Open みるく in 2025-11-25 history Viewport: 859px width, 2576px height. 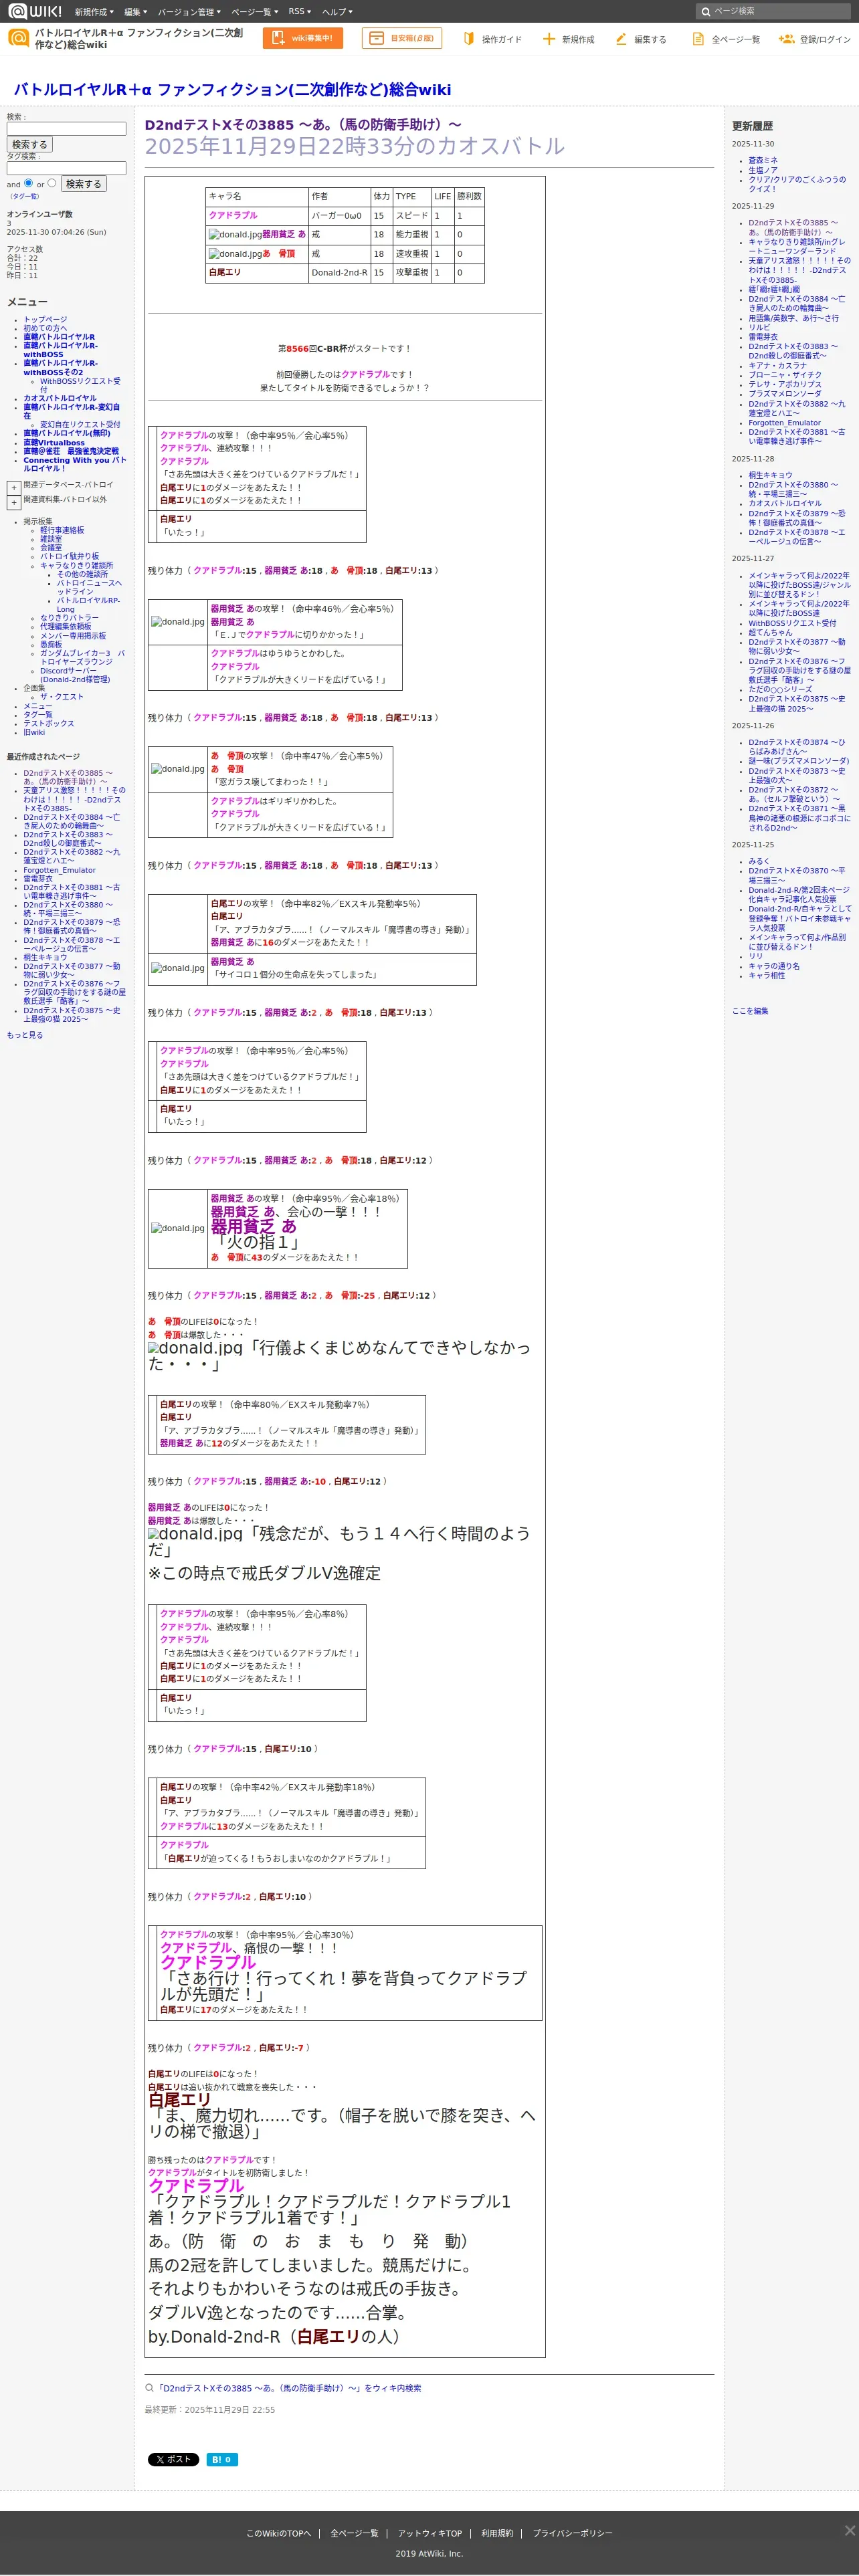click(x=759, y=861)
